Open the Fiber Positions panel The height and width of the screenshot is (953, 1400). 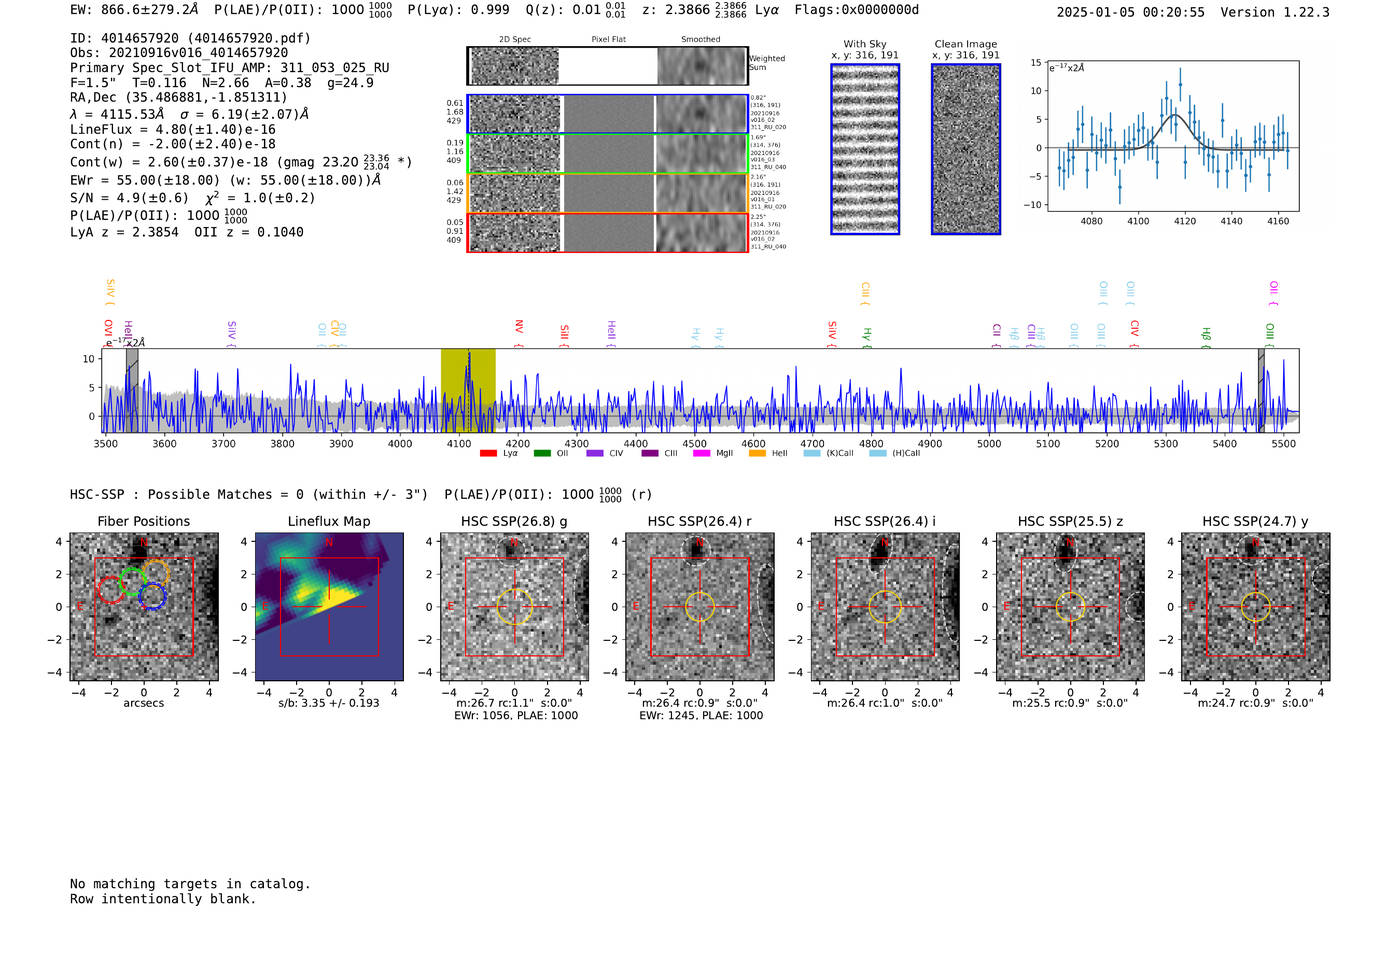tap(144, 607)
